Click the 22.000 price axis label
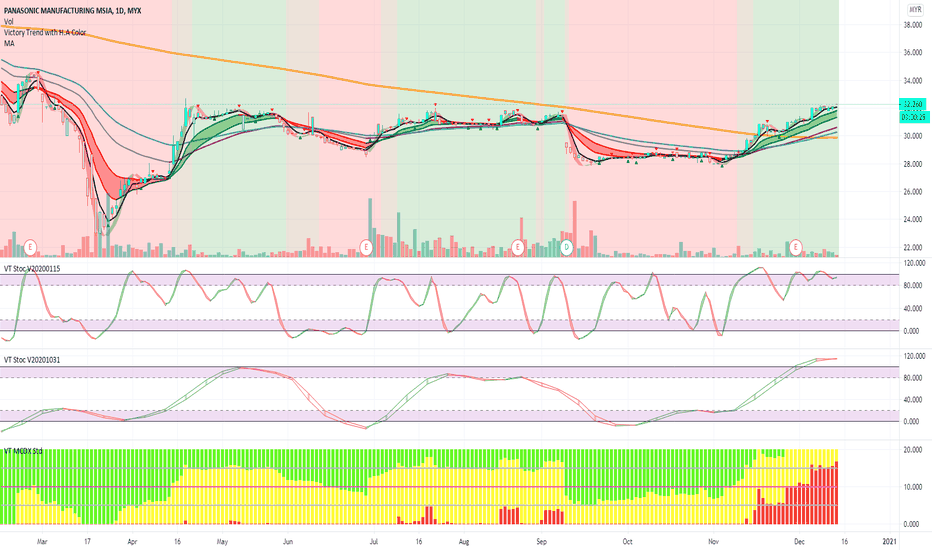932x550 pixels. coord(912,247)
